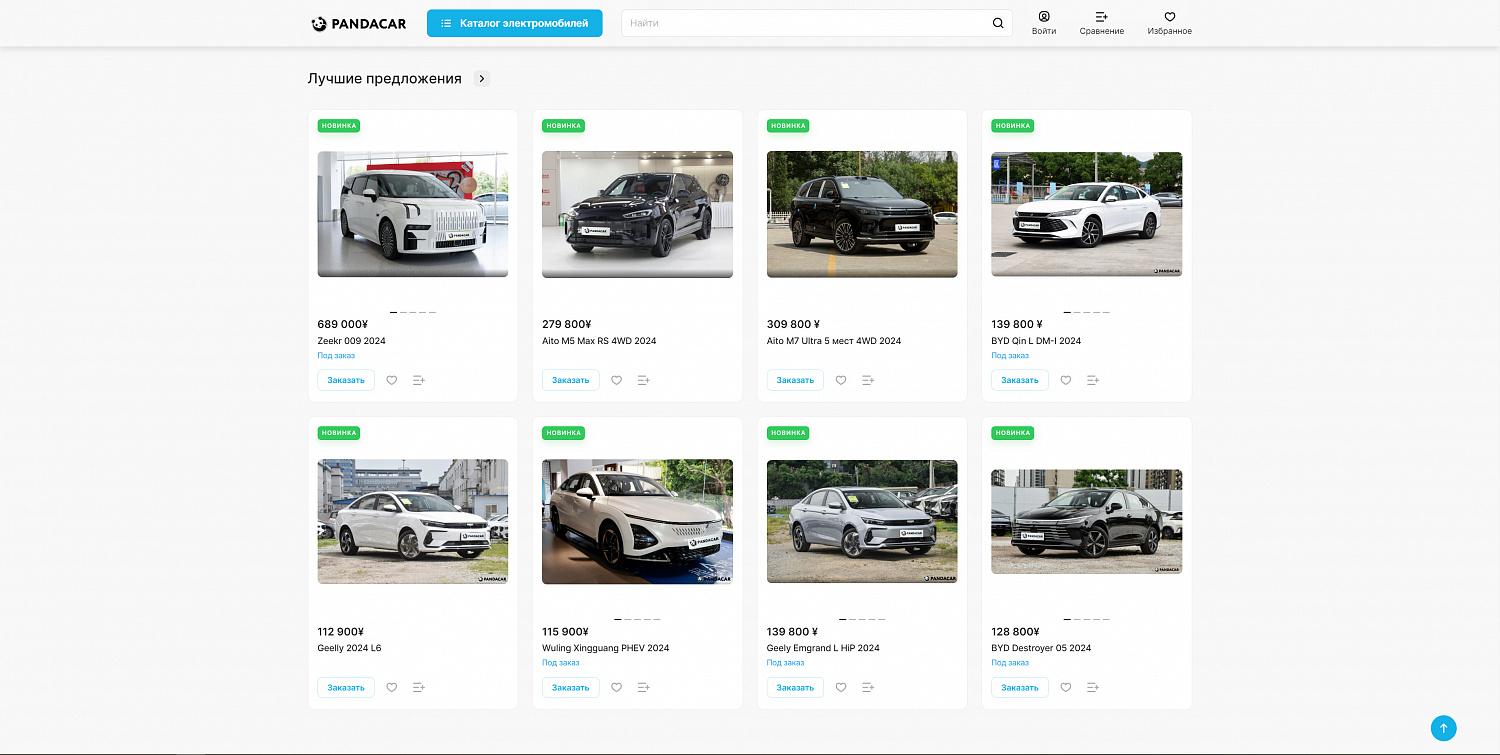Open the Aito M5 Max RS 4WD 2024 link
The height and width of the screenshot is (755, 1500).
[599, 341]
